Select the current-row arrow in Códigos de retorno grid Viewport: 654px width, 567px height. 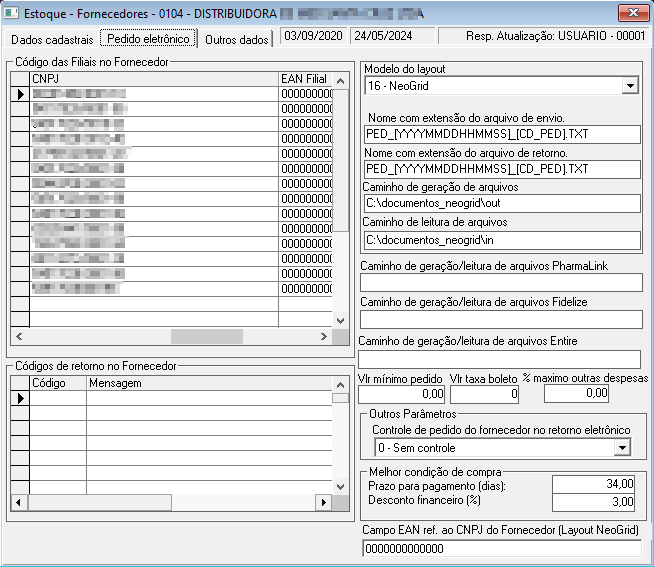click(20, 398)
